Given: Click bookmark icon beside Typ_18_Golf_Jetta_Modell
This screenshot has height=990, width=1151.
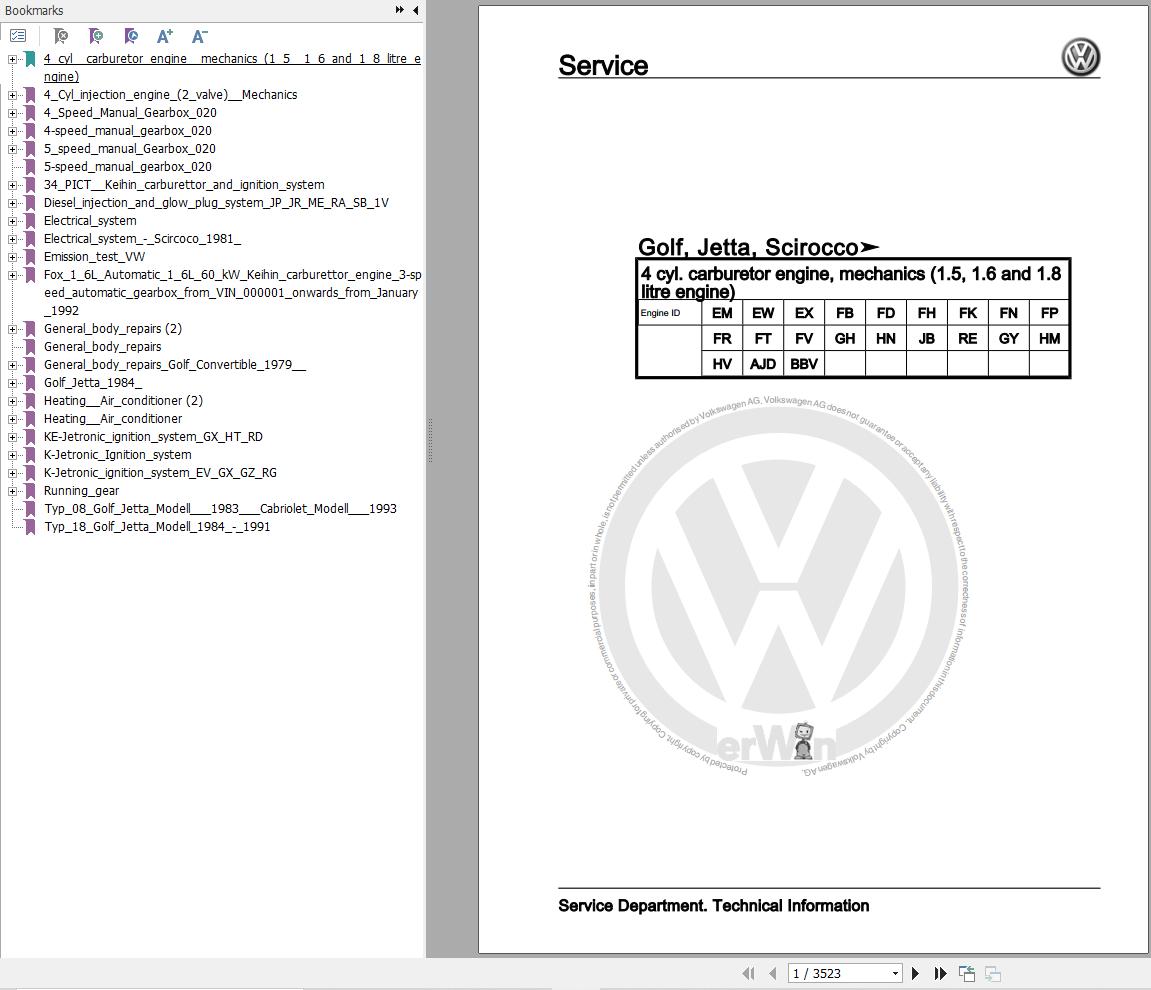Looking at the screenshot, I should click(30, 527).
